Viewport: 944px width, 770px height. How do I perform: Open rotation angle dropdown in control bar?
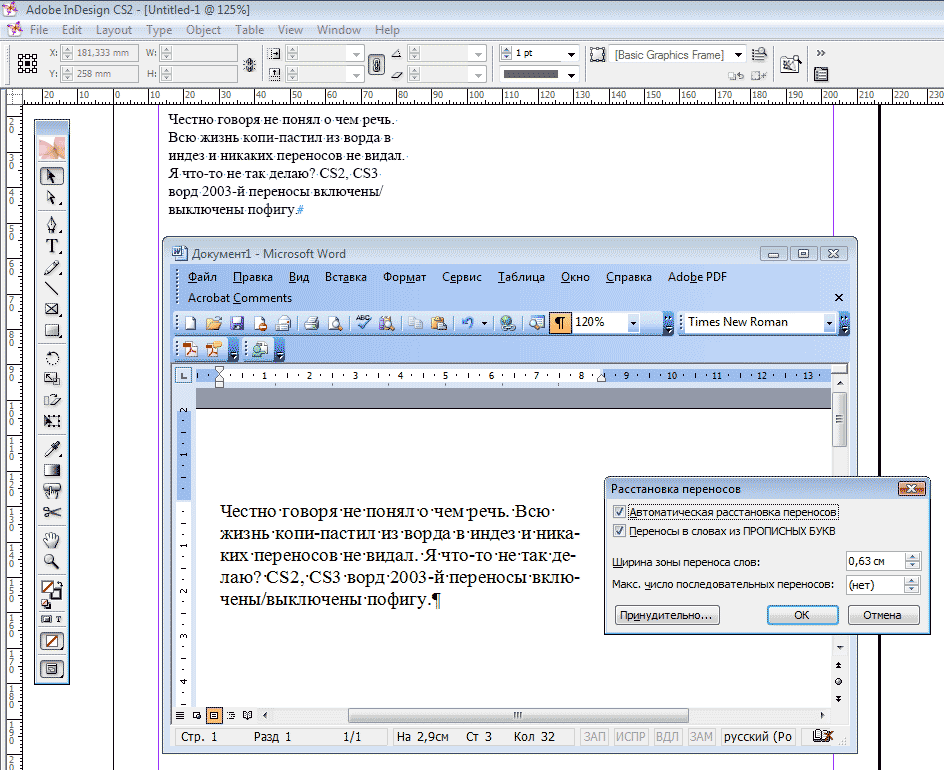point(479,54)
